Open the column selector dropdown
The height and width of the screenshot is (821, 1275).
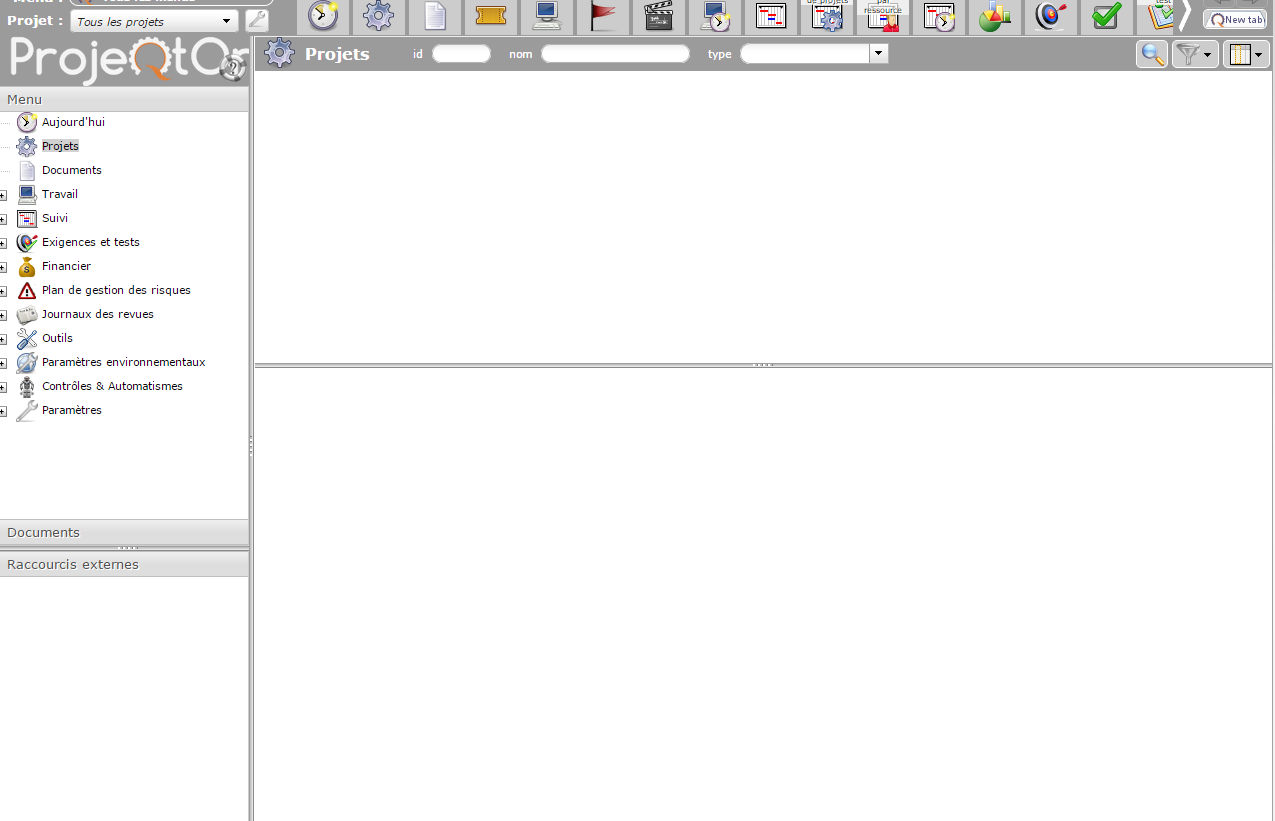coord(1246,55)
